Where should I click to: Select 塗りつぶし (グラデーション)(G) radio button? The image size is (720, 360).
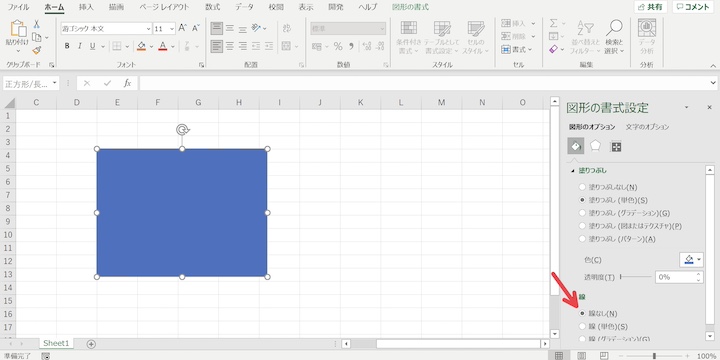click(x=582, y=213)
